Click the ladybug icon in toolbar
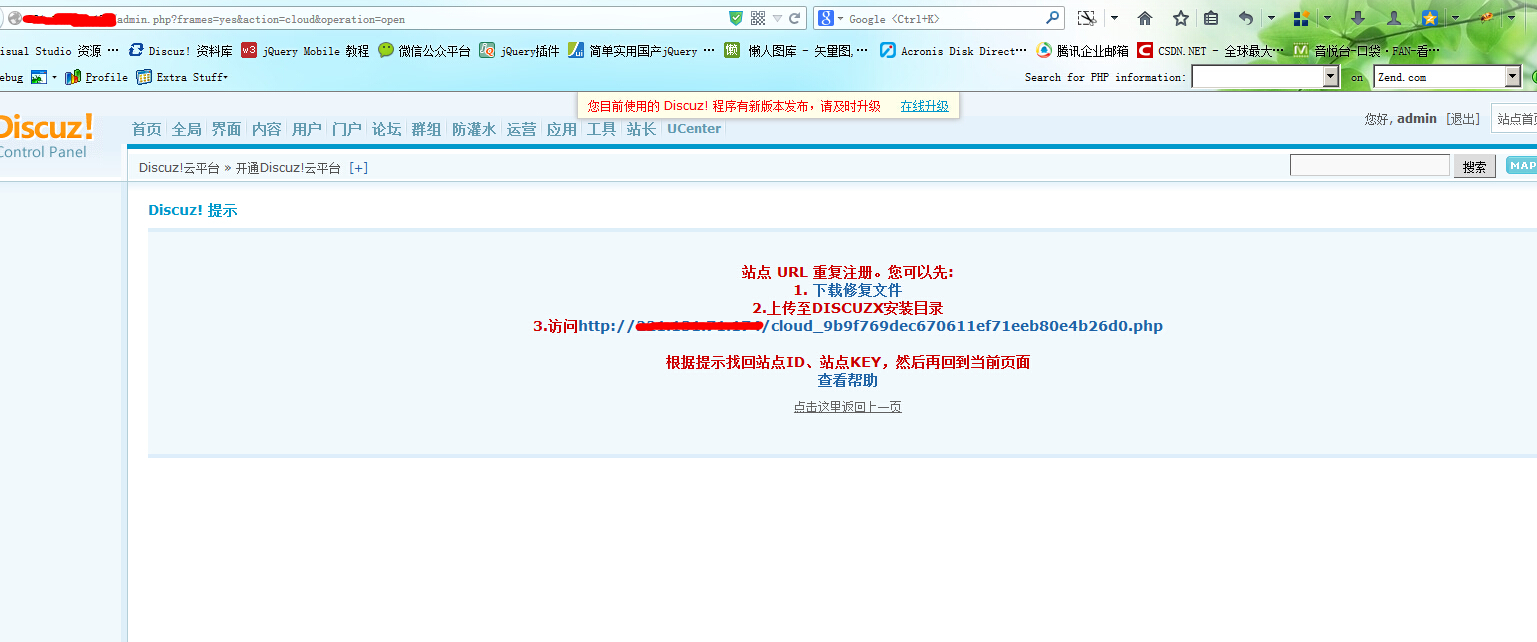Image resolution: width=1537 pixels, height=642 pixels. click(x=1487, y=18)
